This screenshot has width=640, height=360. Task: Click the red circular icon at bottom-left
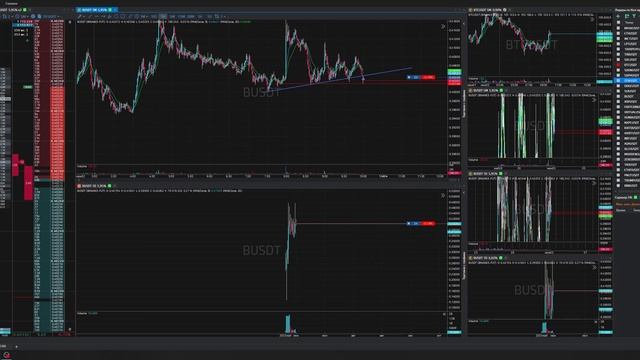pyautogui.click(x=7, y=356)
